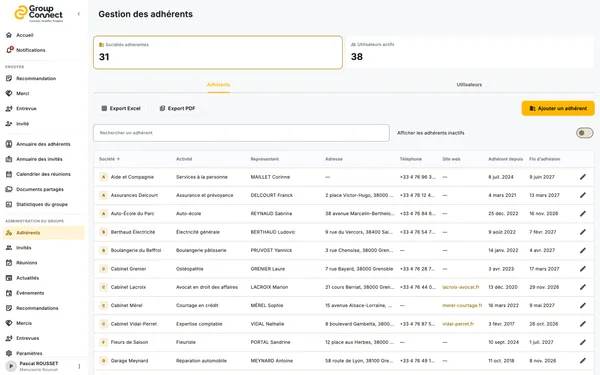Edit Cabinet Grenier with pencil icon
Screen dimensions: 600x375
(x=582, y=269)
